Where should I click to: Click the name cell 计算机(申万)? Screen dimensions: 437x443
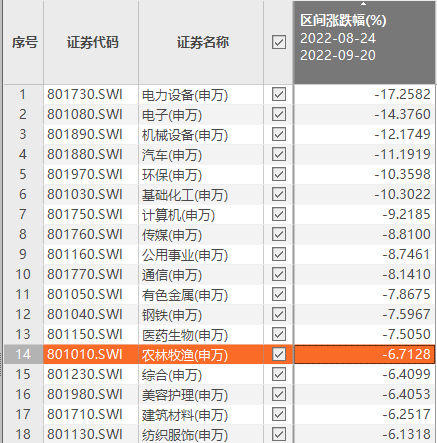tap(201, 214)
